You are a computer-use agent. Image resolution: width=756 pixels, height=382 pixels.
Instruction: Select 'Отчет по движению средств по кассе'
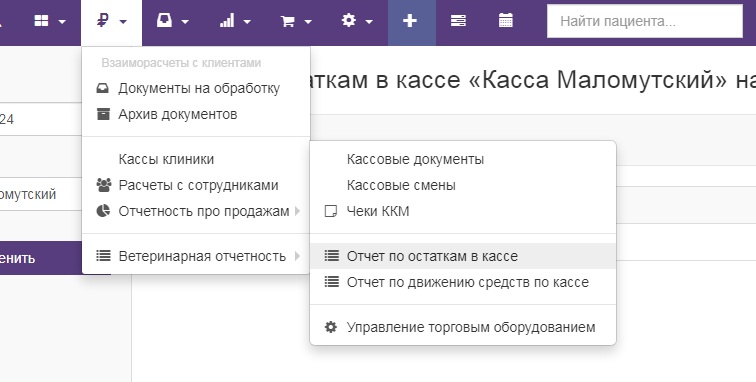pyautogui.click(x=463, y=282)
